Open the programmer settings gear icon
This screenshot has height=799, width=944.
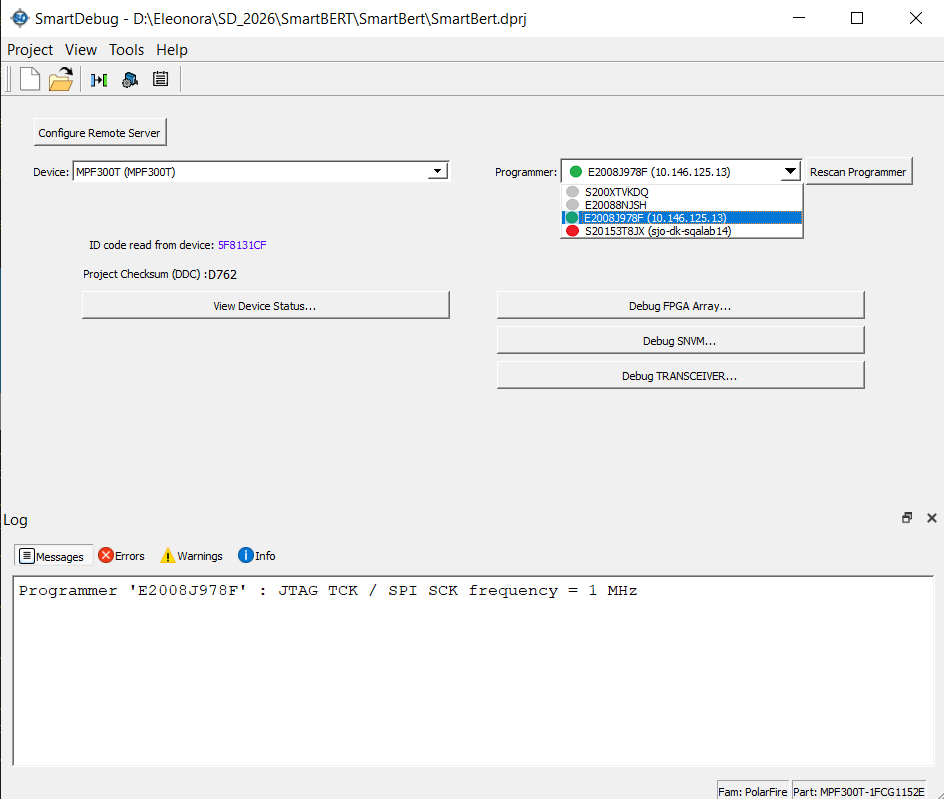[x=129, y=79]
